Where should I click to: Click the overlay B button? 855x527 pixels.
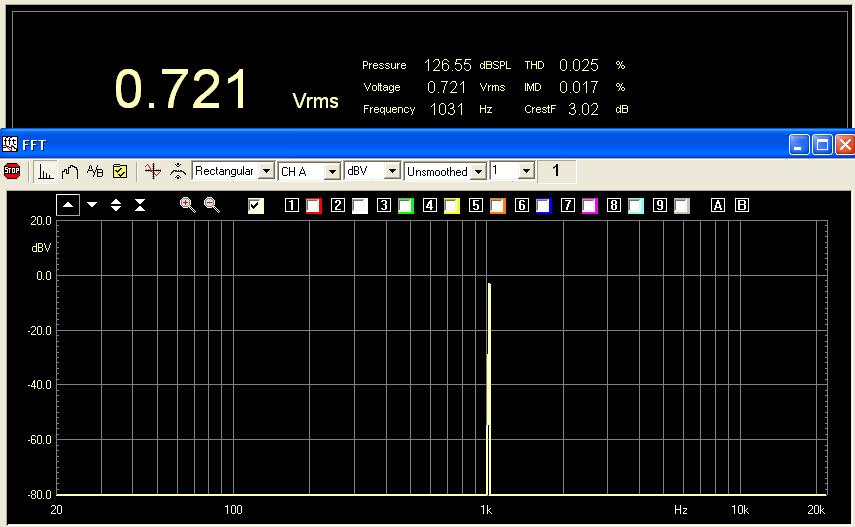(x=741, y=206)
